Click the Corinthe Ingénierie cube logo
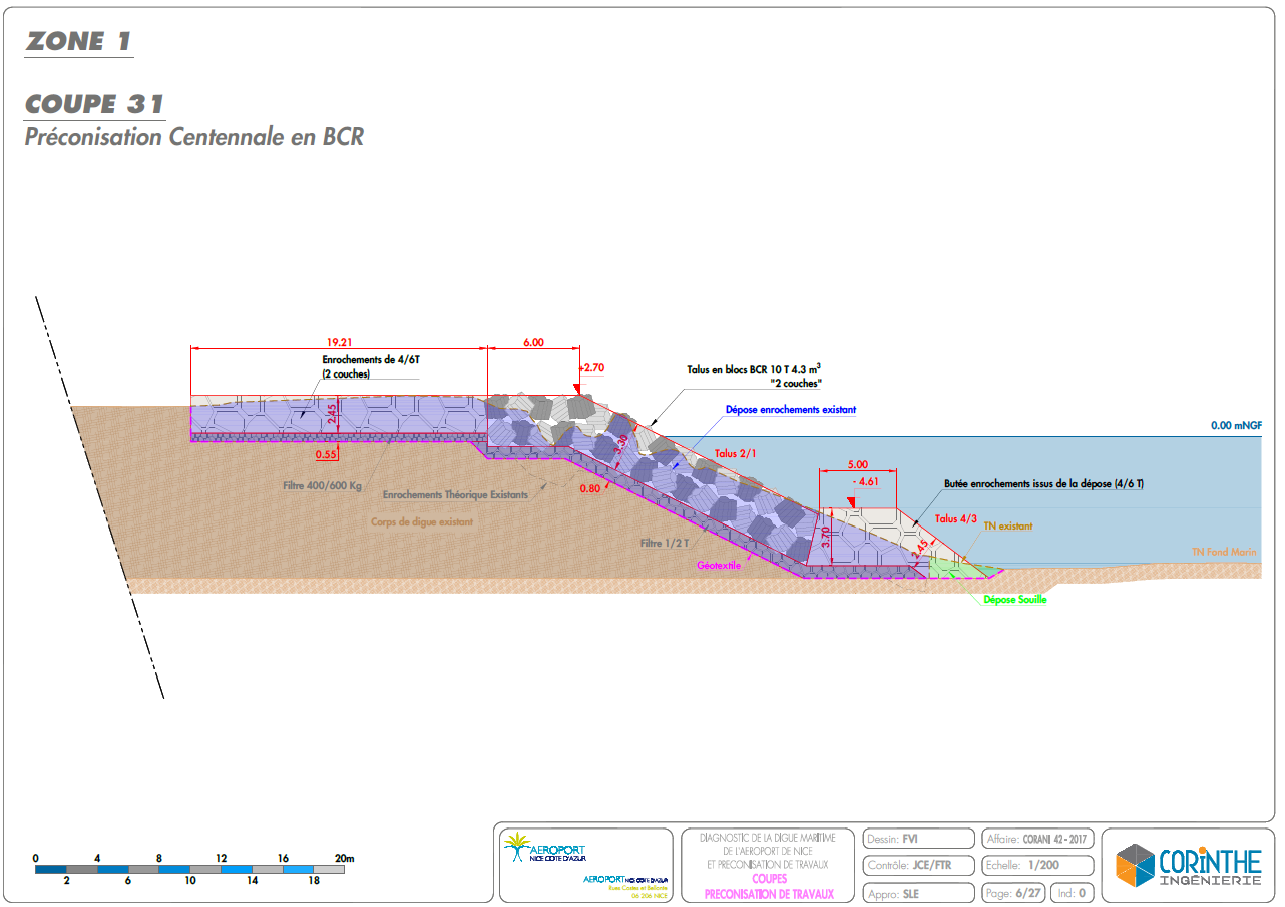Viewport: 1285px width, 907px height. 1135,865
